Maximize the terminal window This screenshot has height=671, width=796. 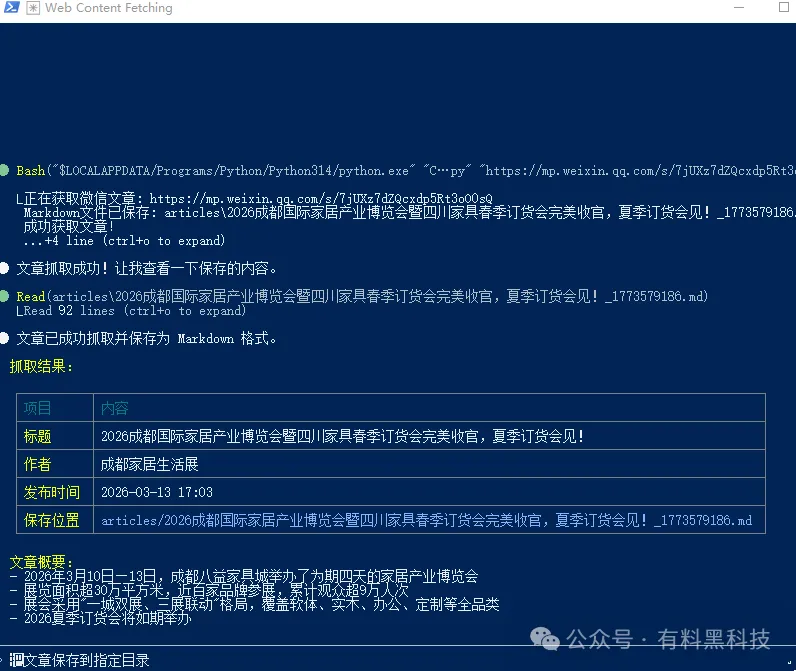tap(784, 8)
